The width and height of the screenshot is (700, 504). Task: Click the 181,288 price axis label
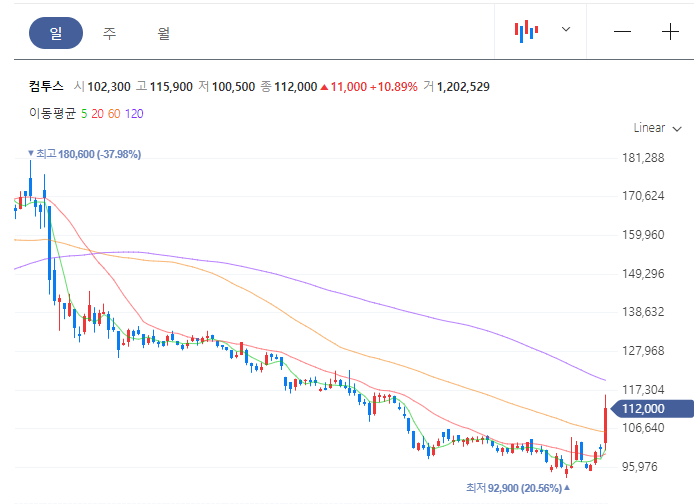pyautogui.click(x=643, y=158)
